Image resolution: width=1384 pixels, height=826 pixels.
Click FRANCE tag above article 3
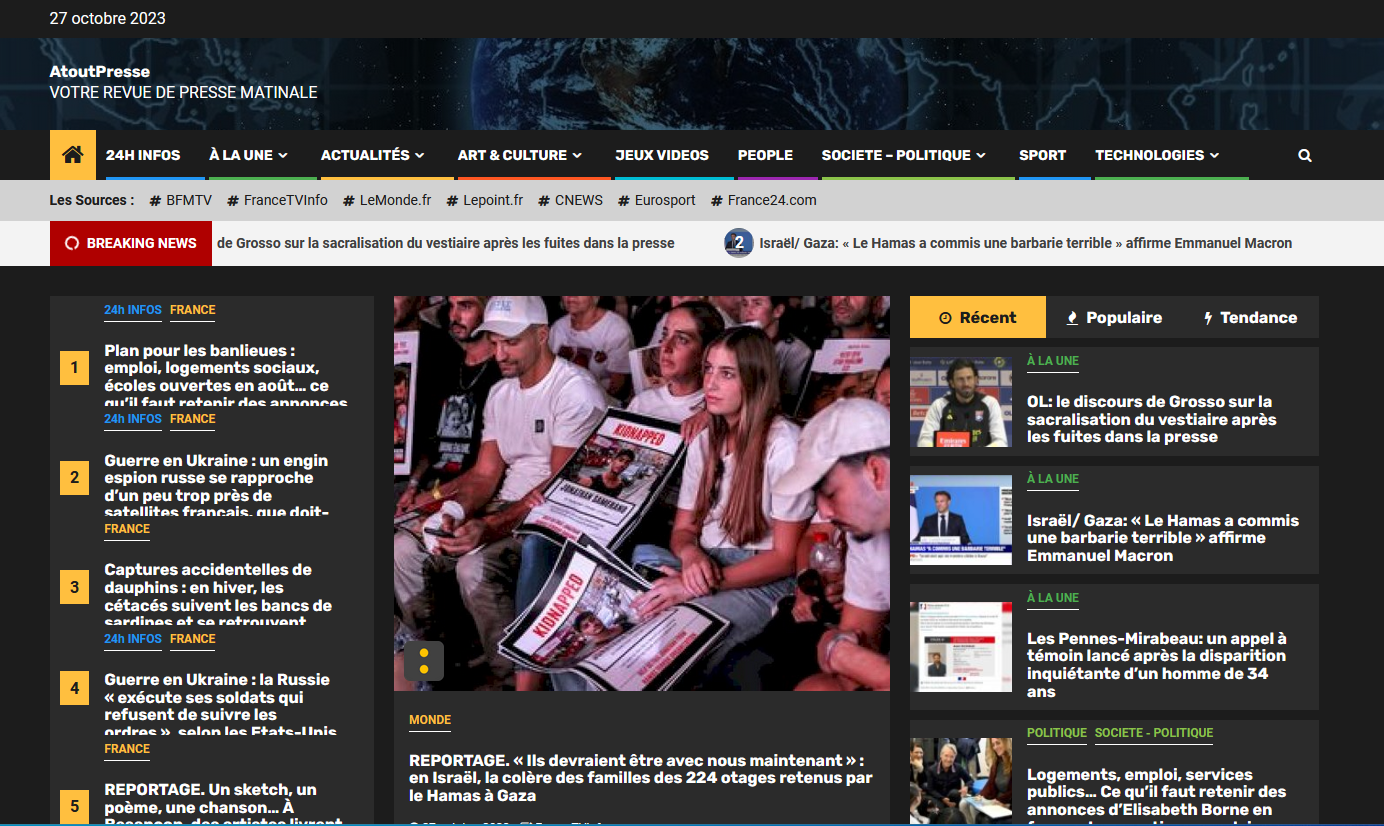tap(127, 529)
